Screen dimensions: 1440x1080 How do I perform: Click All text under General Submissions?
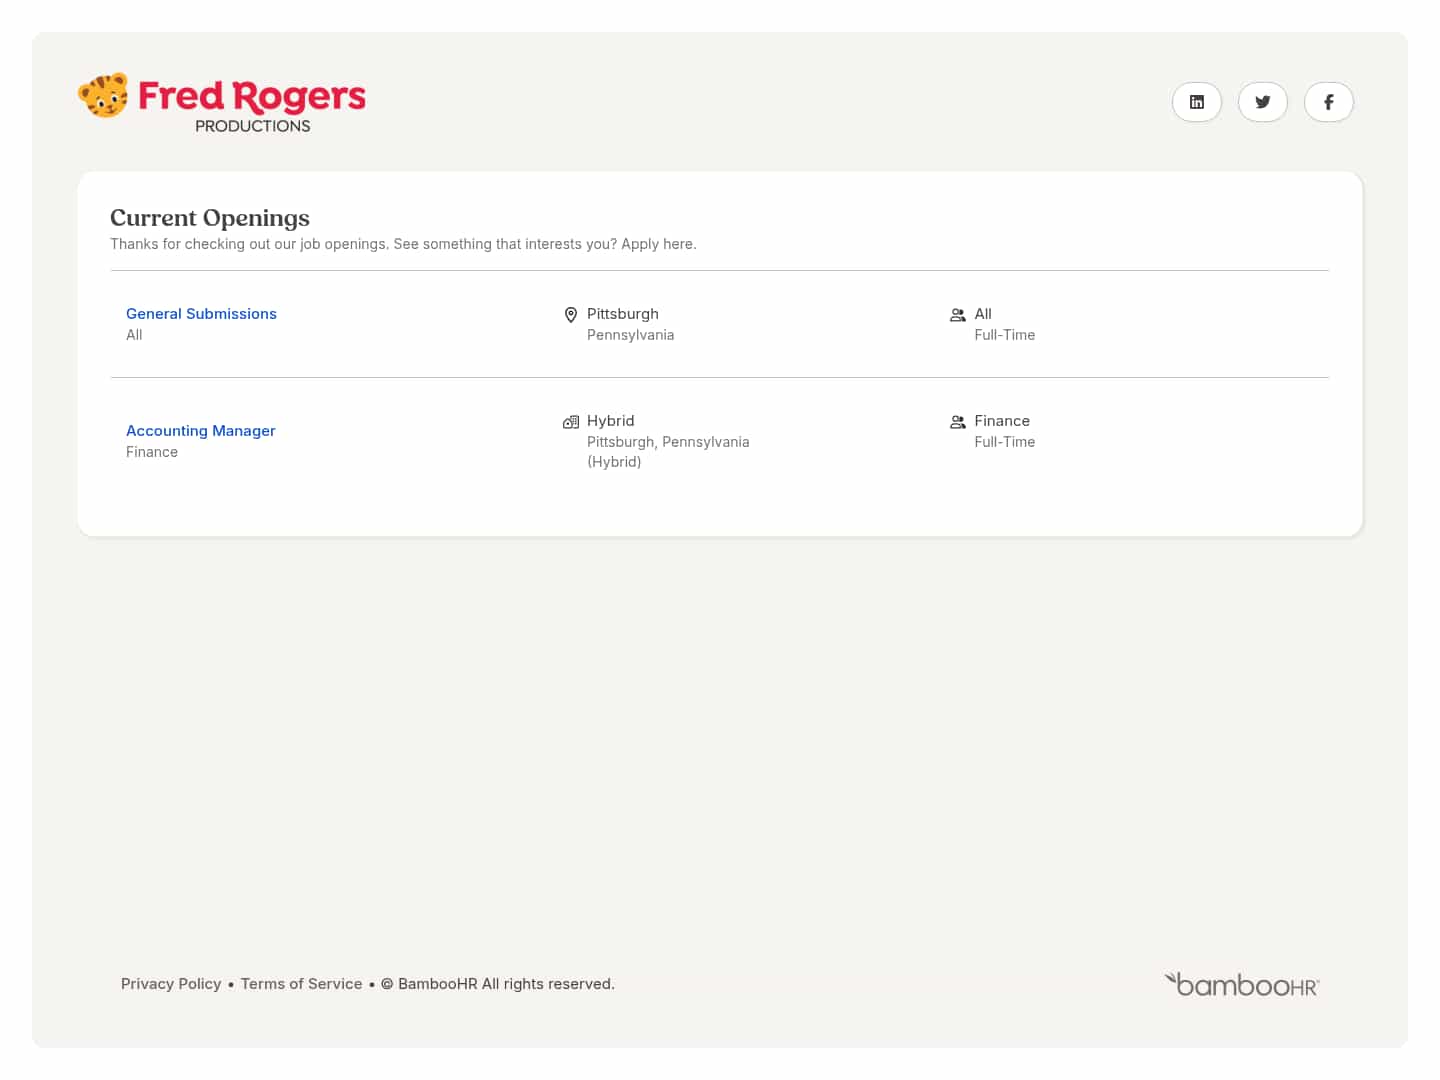(134, 335)
